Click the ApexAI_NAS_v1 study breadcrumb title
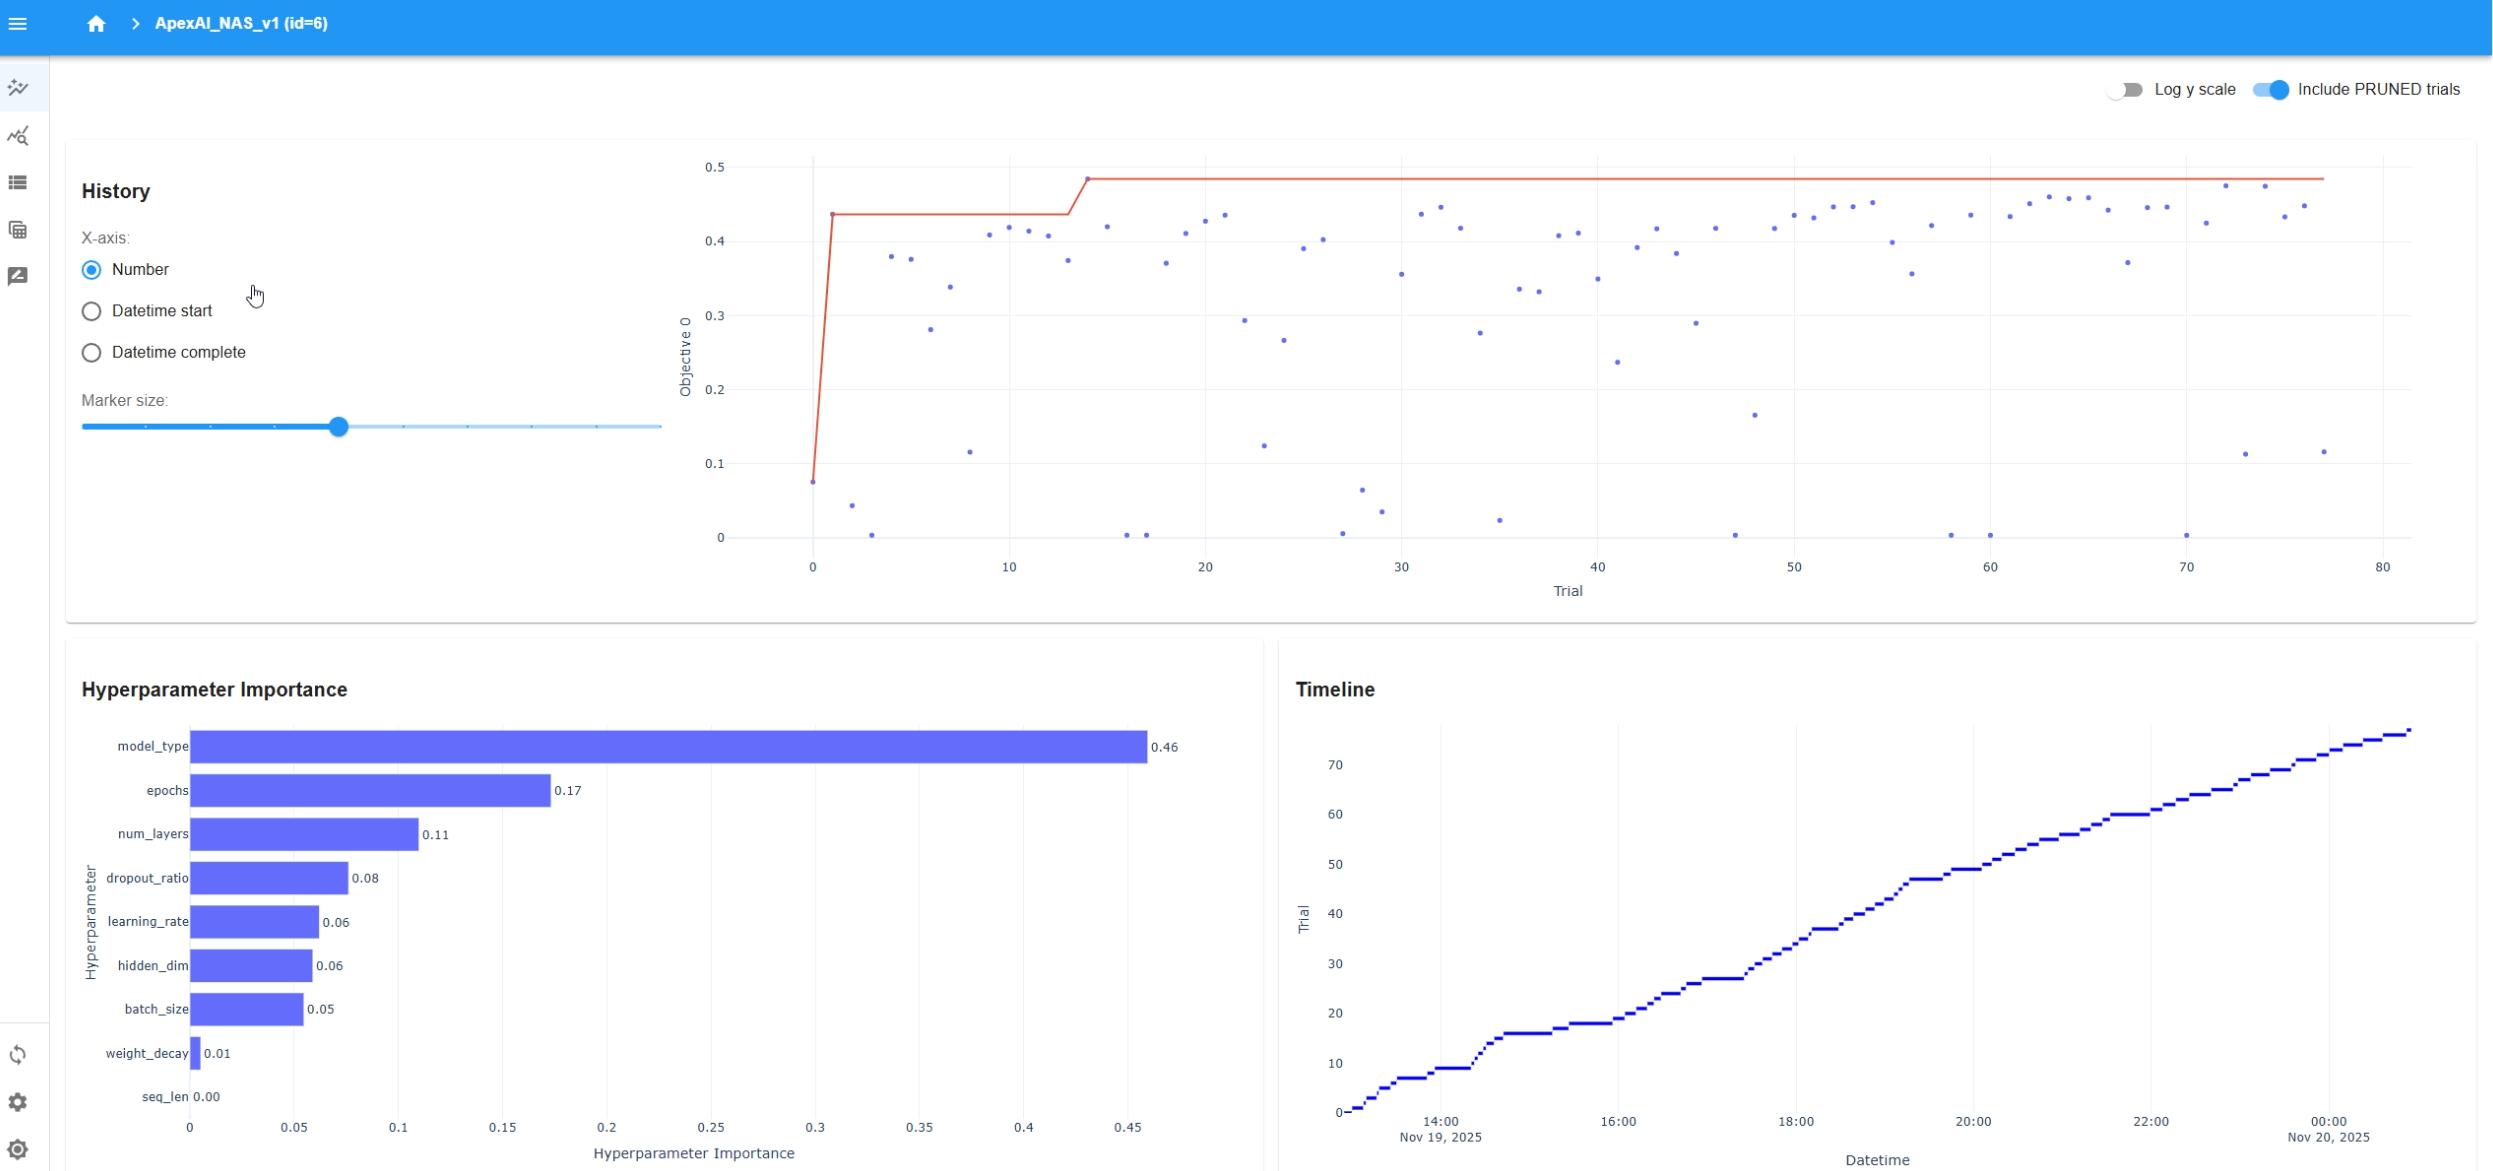 click(x=241, y=23)
